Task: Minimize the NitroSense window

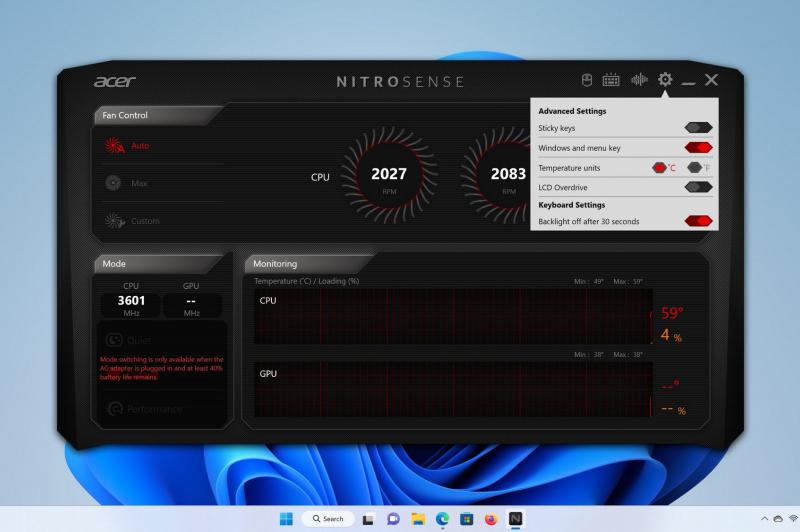Action: click(688, 82)
